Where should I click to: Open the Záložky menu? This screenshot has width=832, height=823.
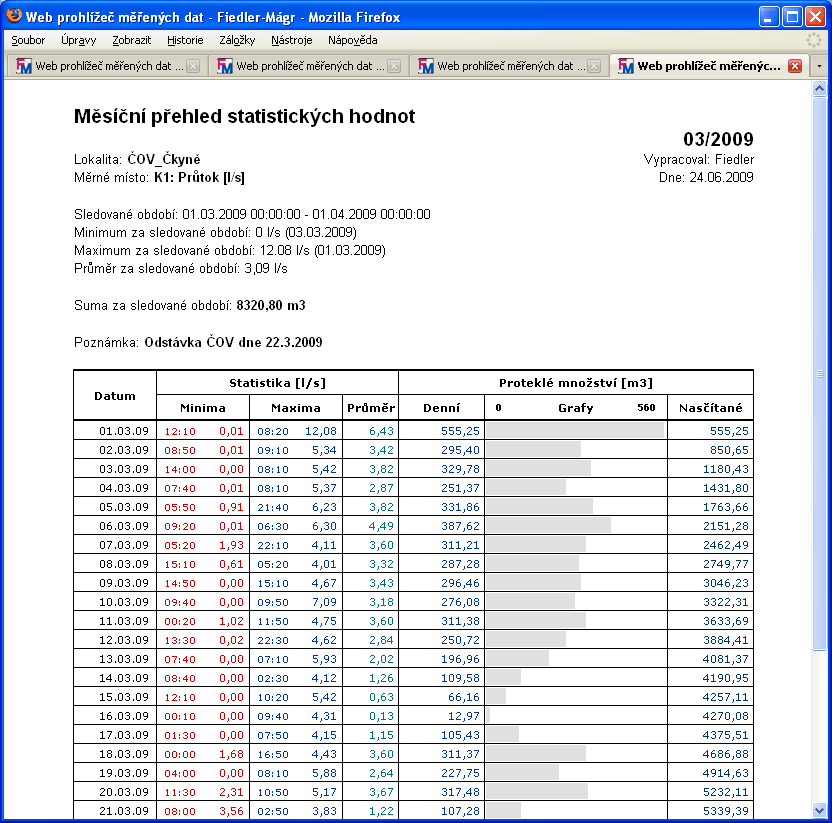(237, 40)
